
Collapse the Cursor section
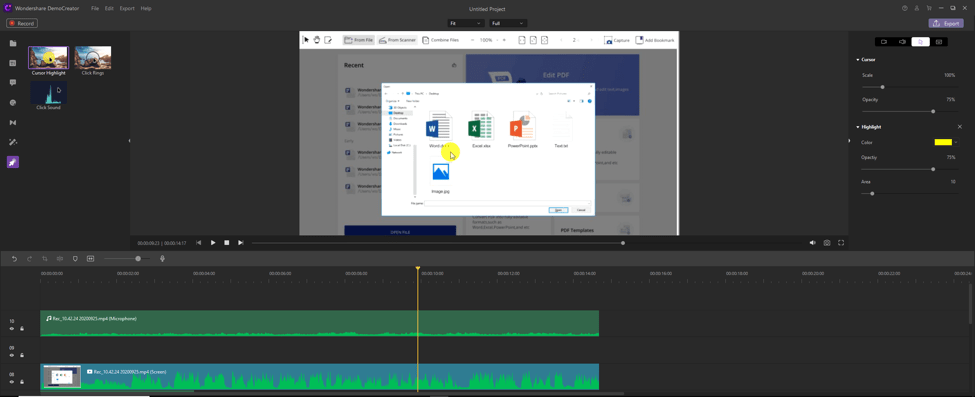click(x=857, y=60)
